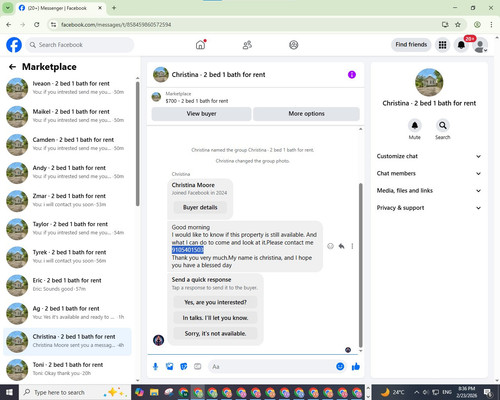Open Zmar conversation

tap(68, 200)
